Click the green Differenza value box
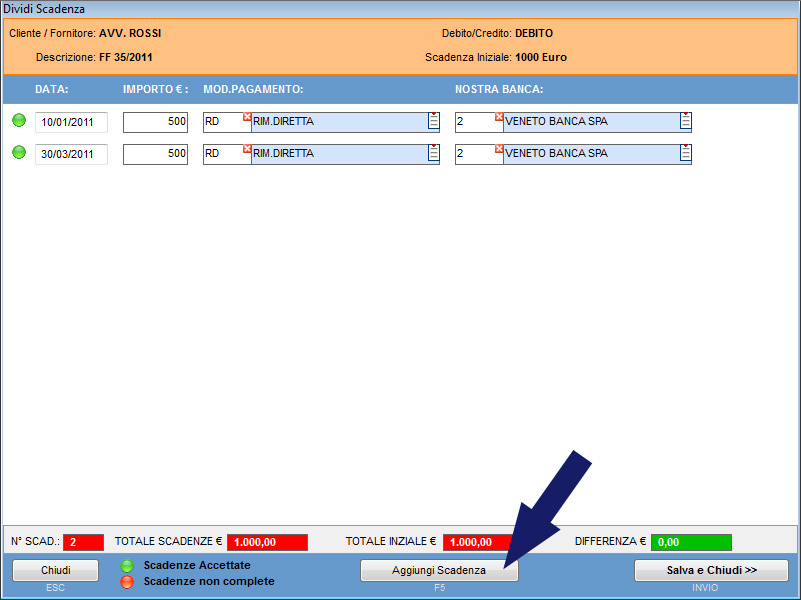The image size is (801, 600). 691,542
